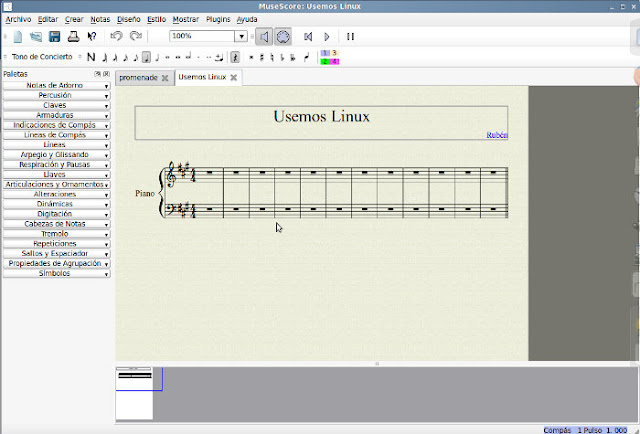Image resolution: width=640 pixels, height=434 pixels.
Task: Pause playback with the pause icon
Action: coord(350,37)
